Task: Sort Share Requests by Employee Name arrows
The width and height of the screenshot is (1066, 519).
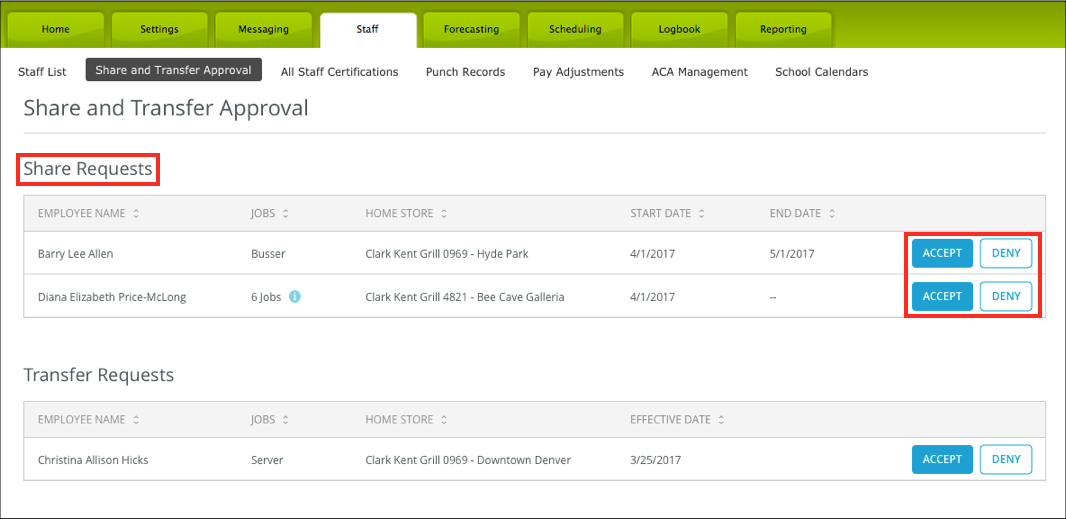Action: point(136,214)
